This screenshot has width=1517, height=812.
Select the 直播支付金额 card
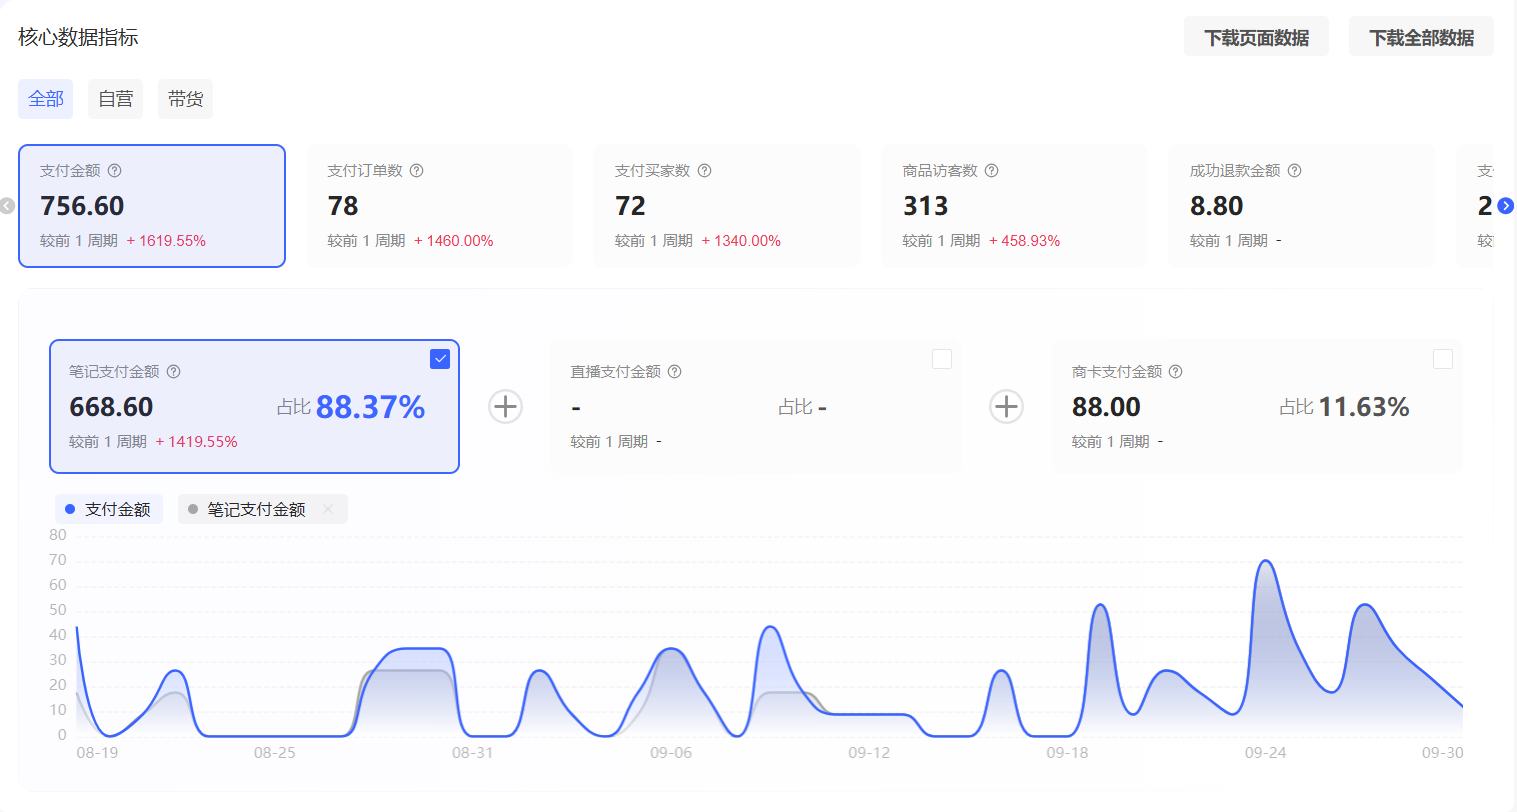click(x=756, y=406)
